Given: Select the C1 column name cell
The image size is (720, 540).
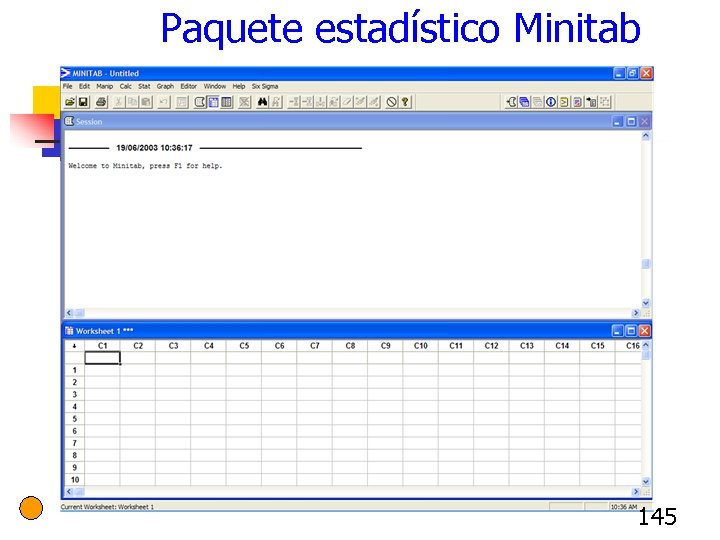Looking at the screenshot, I should [102, 358].
